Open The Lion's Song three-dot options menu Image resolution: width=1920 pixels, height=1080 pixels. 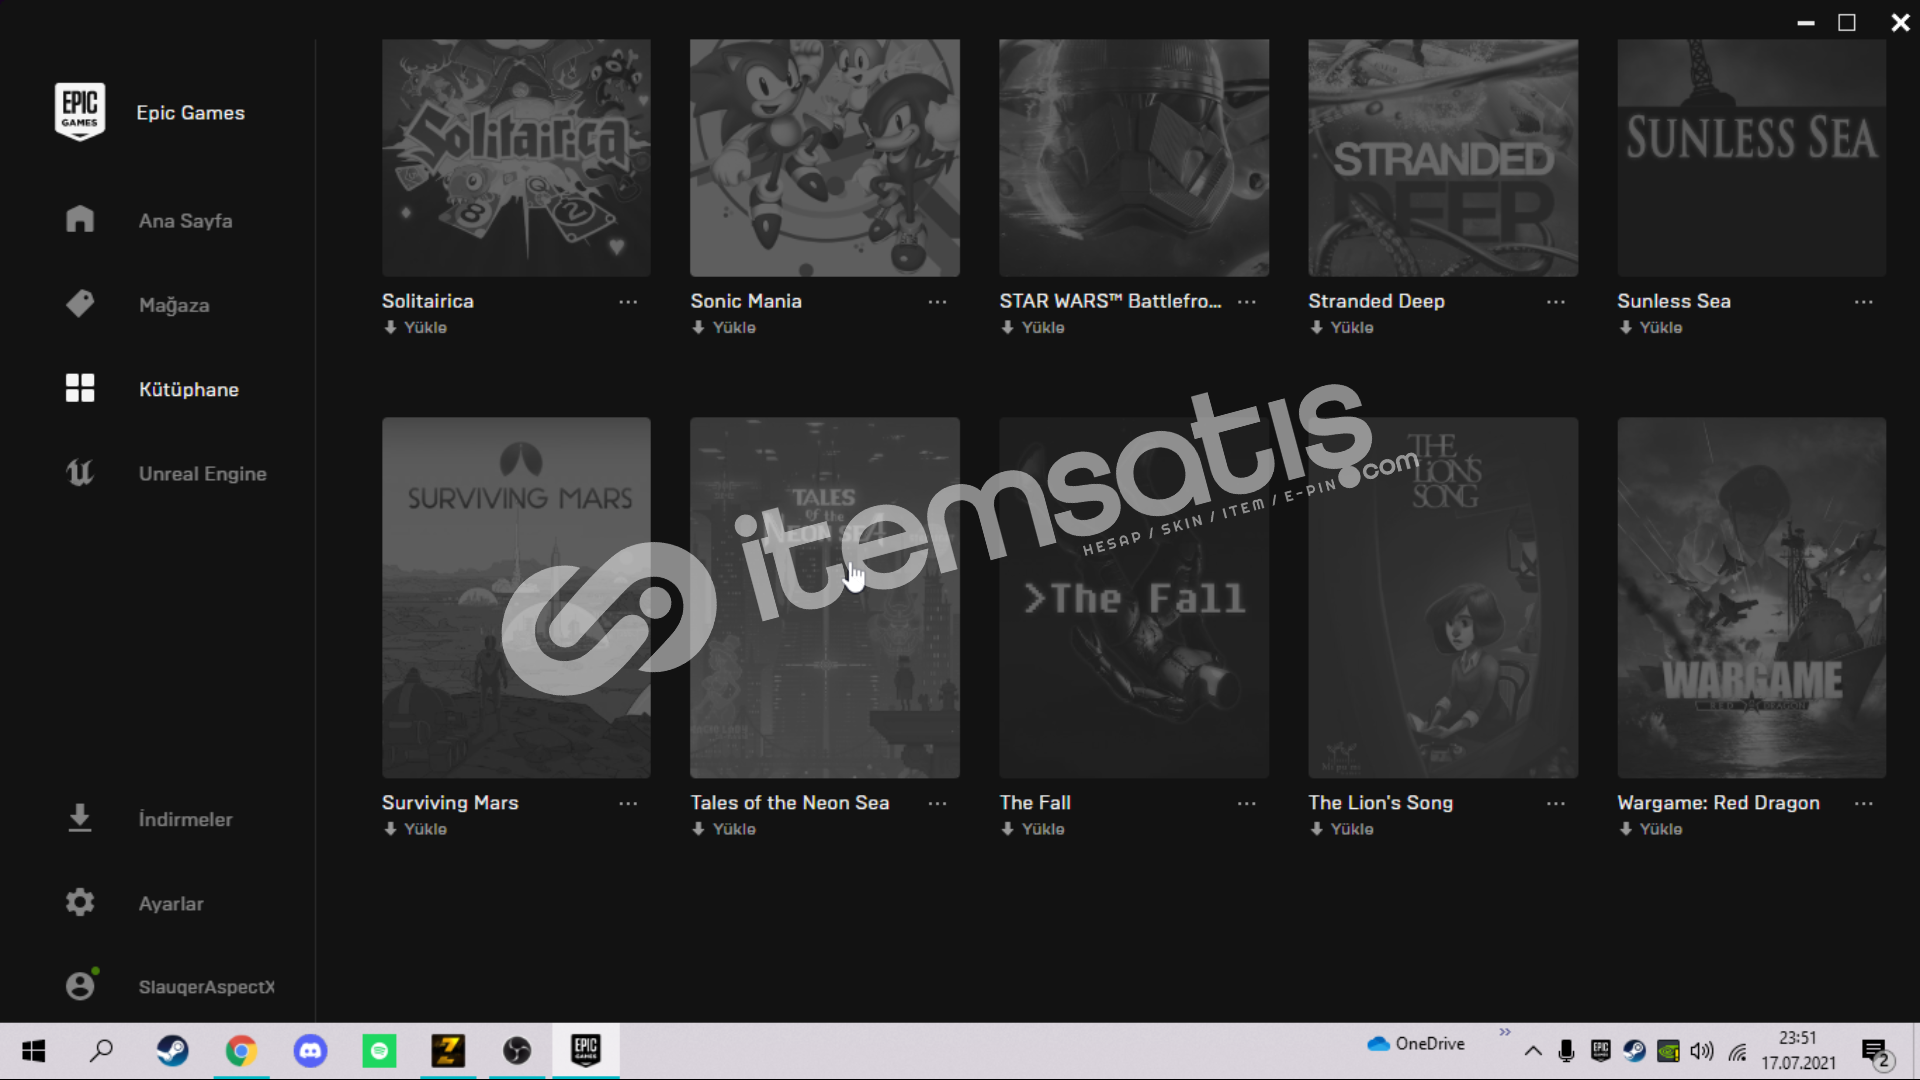(1556, 804)
